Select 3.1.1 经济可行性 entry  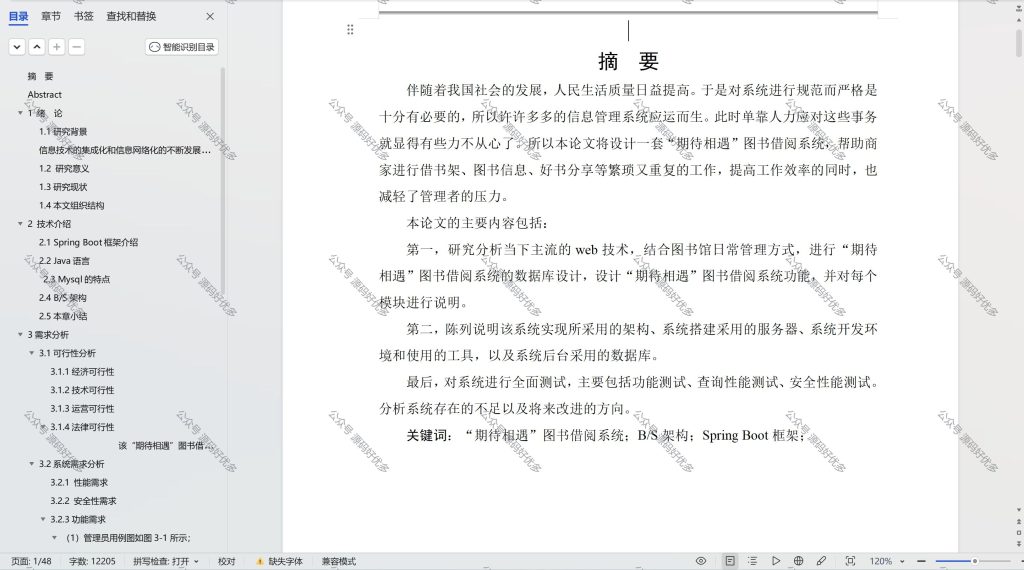(82, 372)
